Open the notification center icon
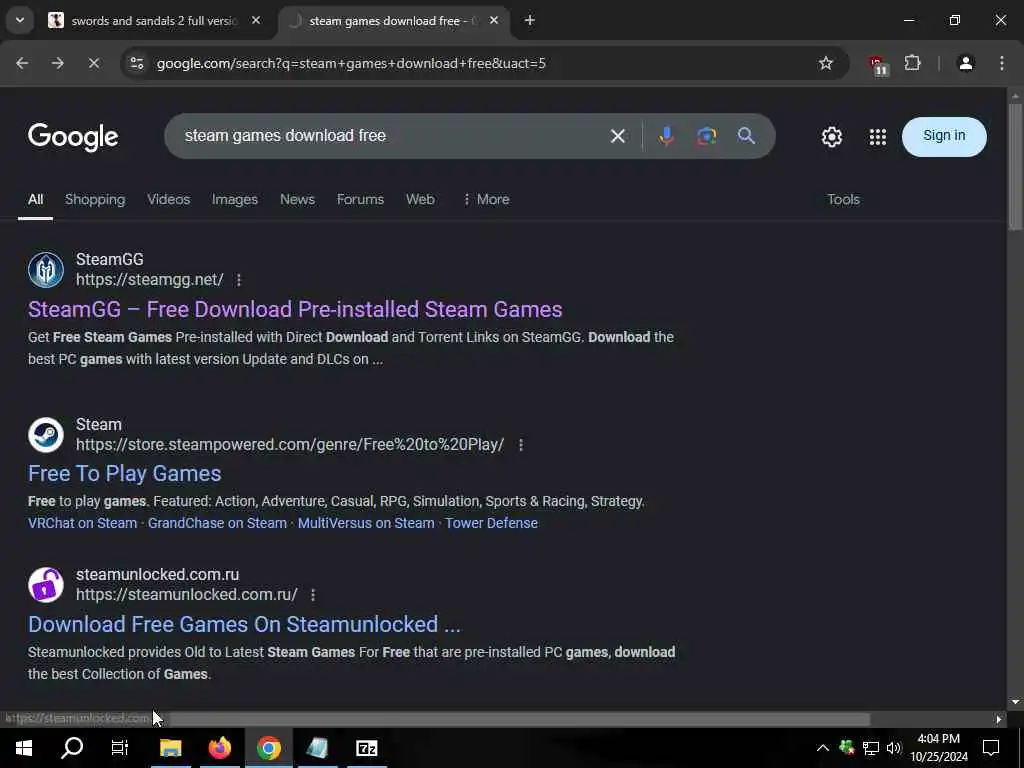 [991, 748]
